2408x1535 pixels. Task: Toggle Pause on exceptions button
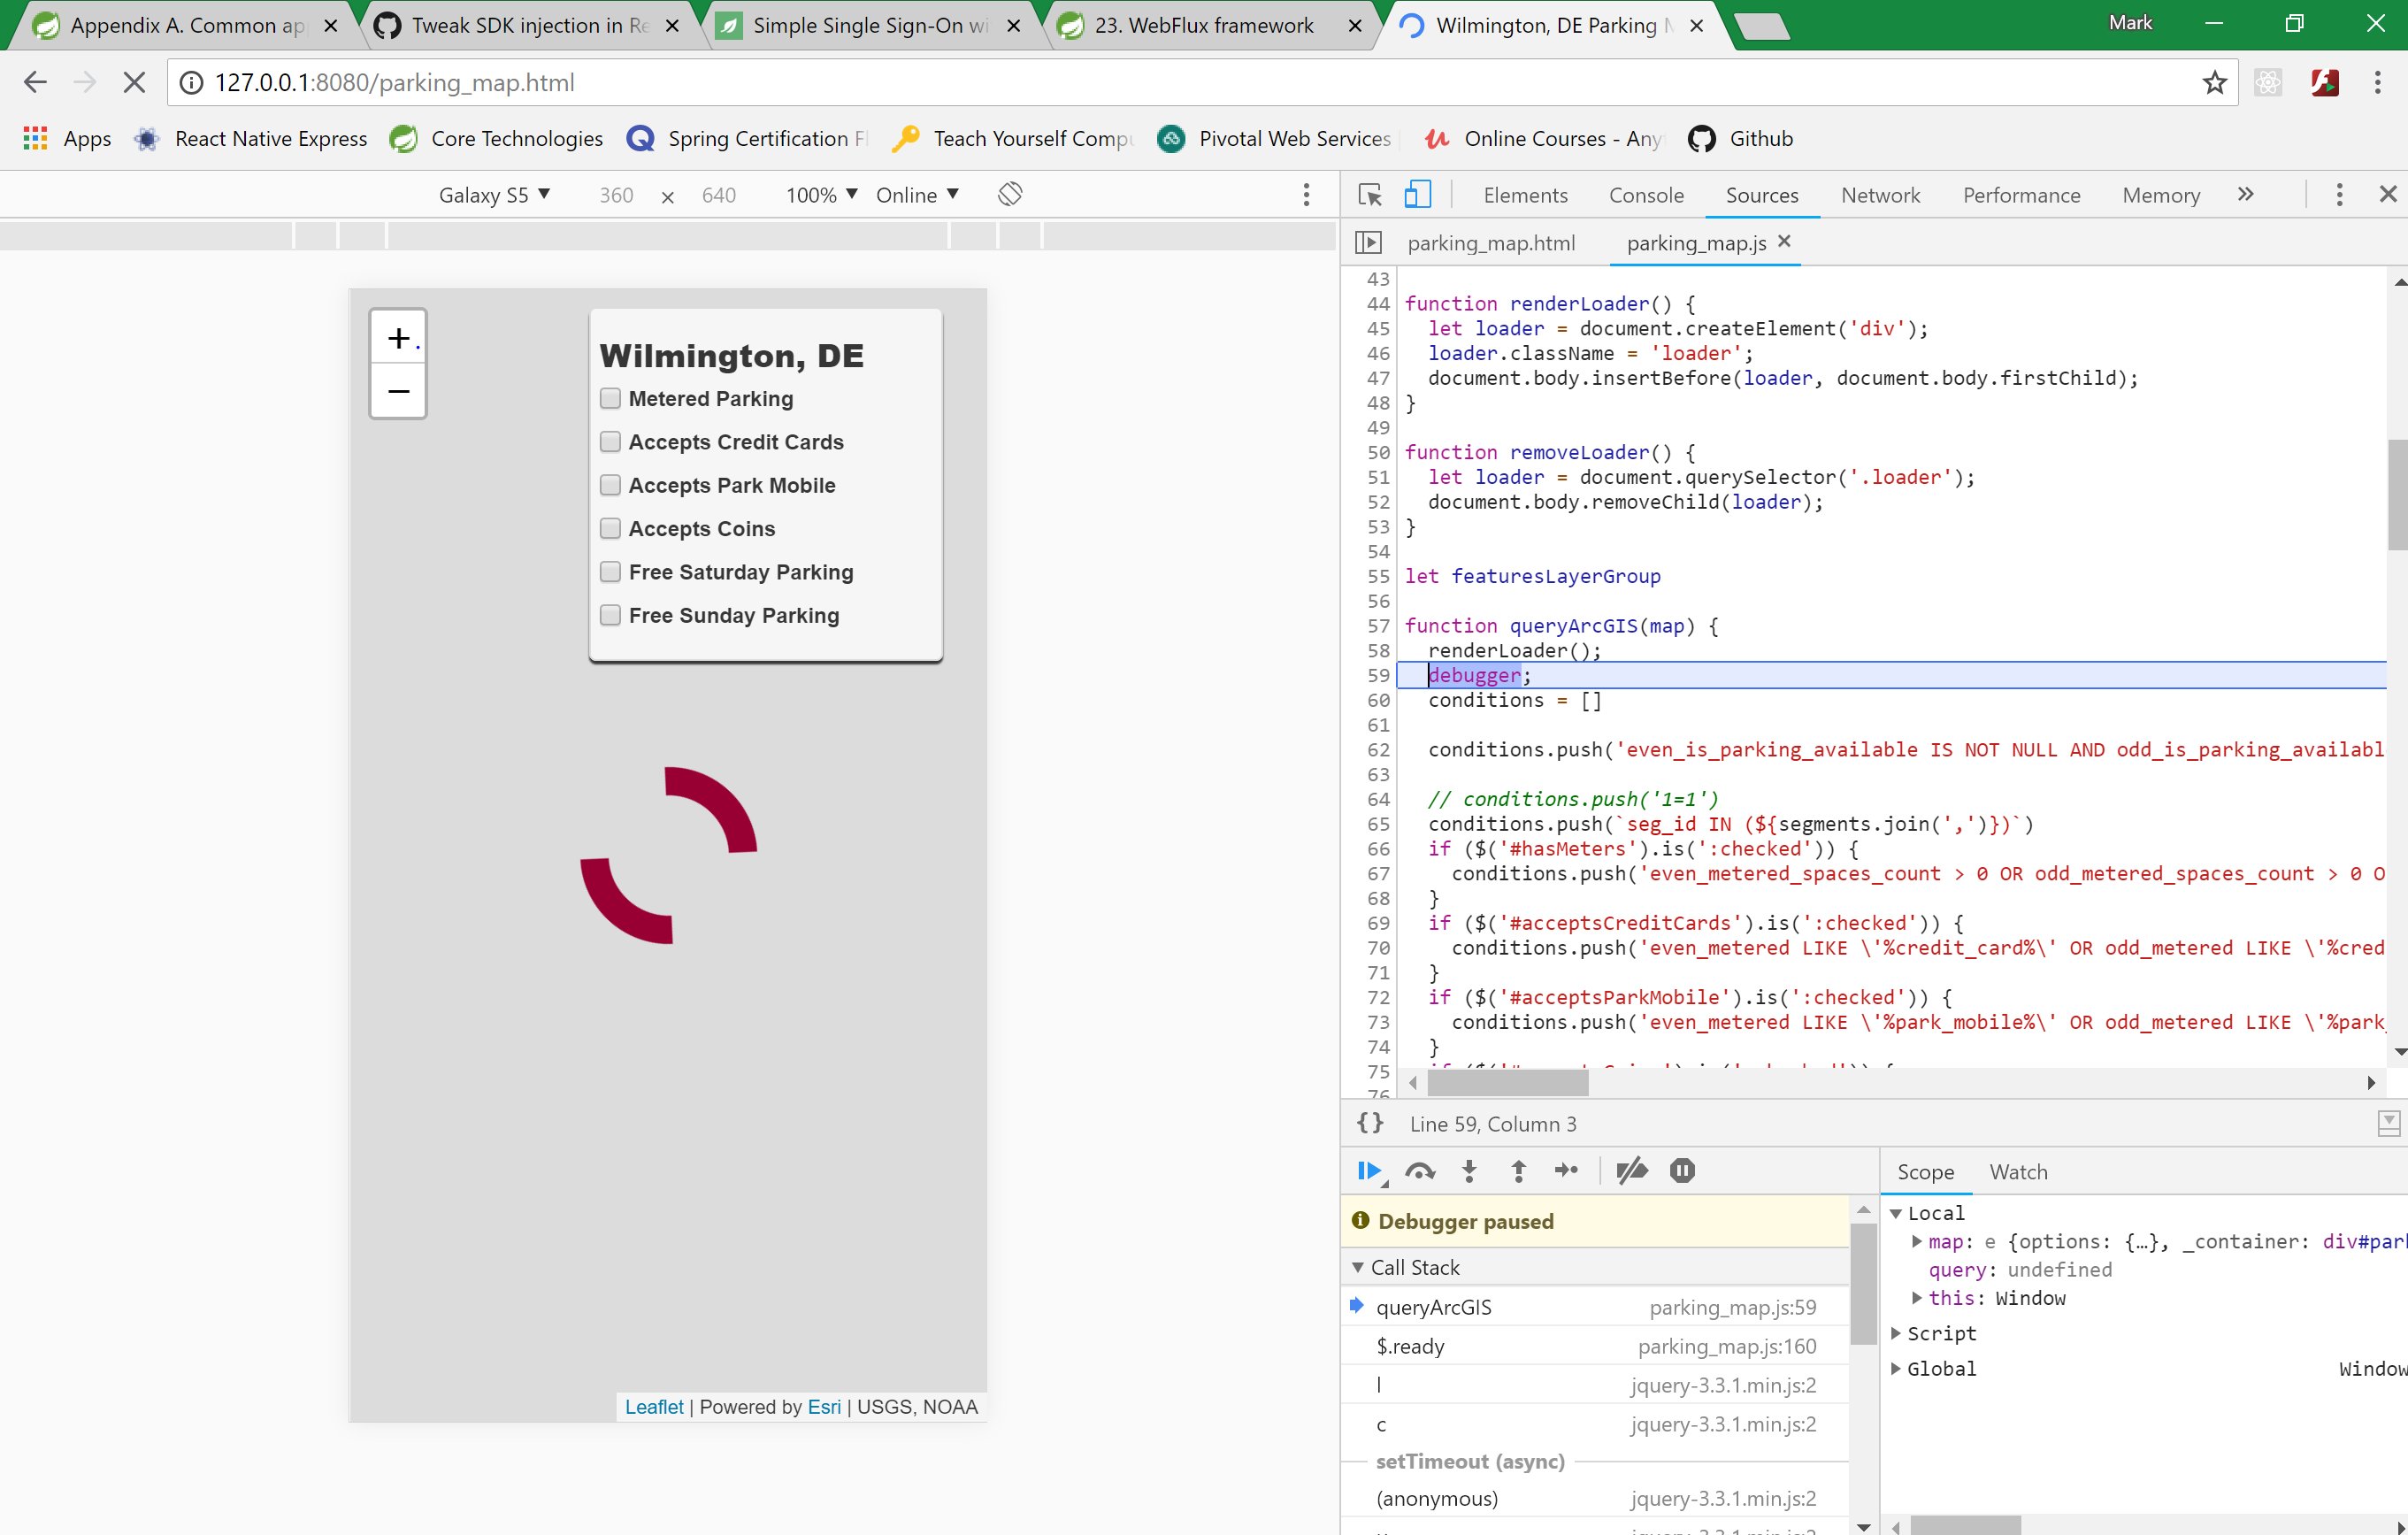tap(1682, 1171)
